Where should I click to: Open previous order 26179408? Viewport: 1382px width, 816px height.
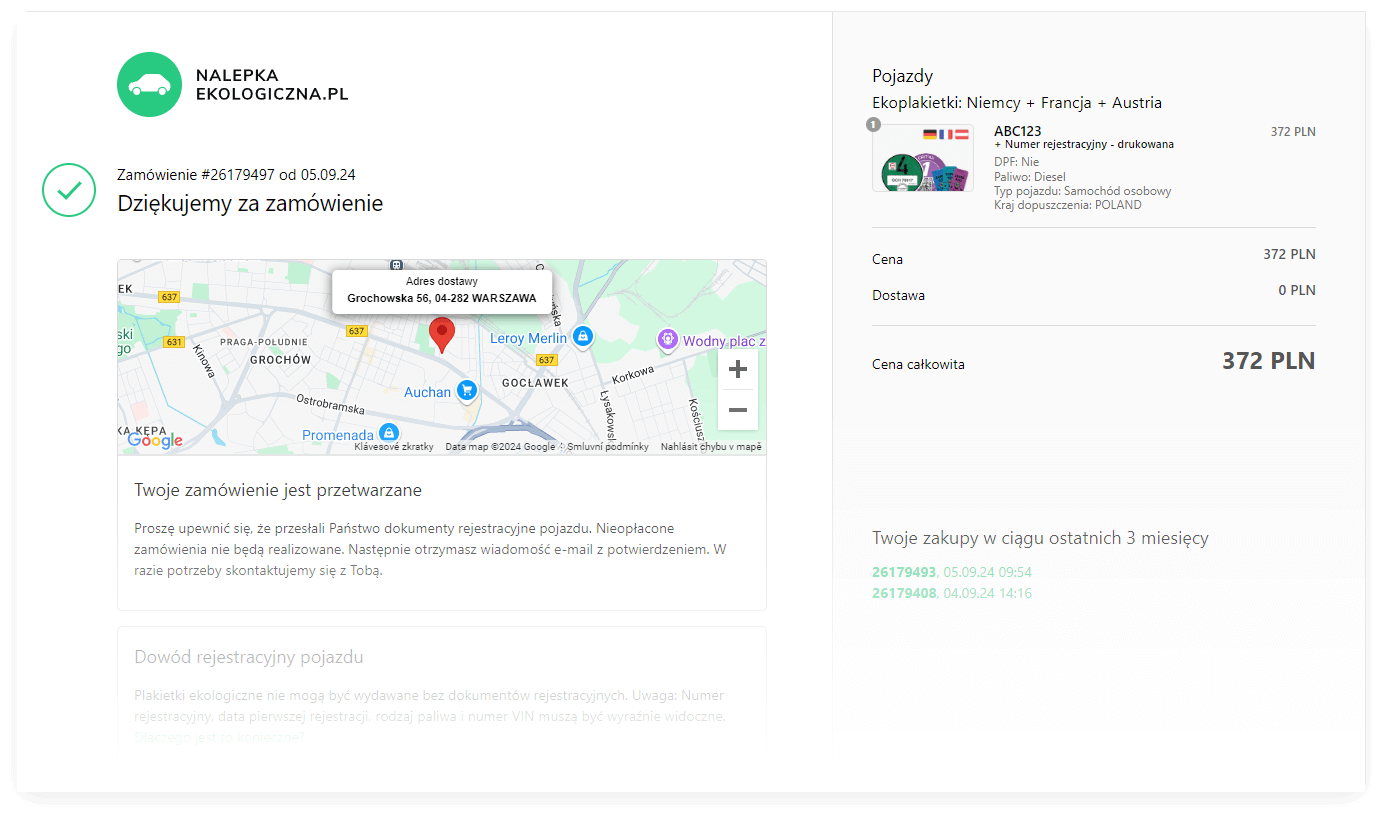904,593
